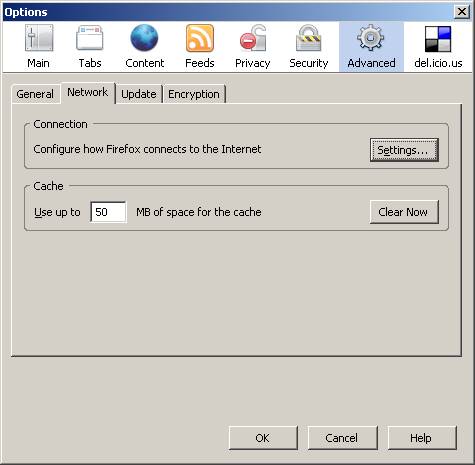Close the Options window

pyautogui.click(x=462, y=12)
